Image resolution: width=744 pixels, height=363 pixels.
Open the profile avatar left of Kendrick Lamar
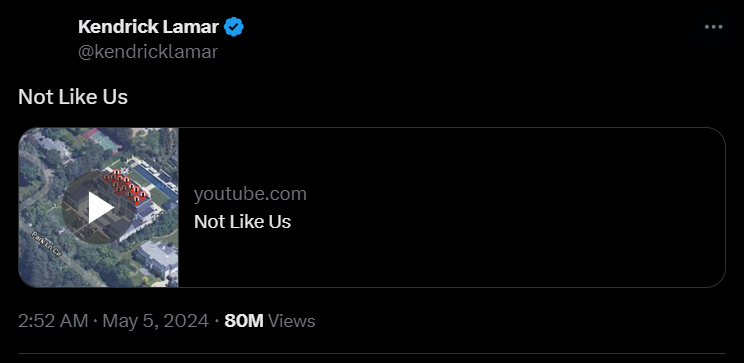pos(44,39)
